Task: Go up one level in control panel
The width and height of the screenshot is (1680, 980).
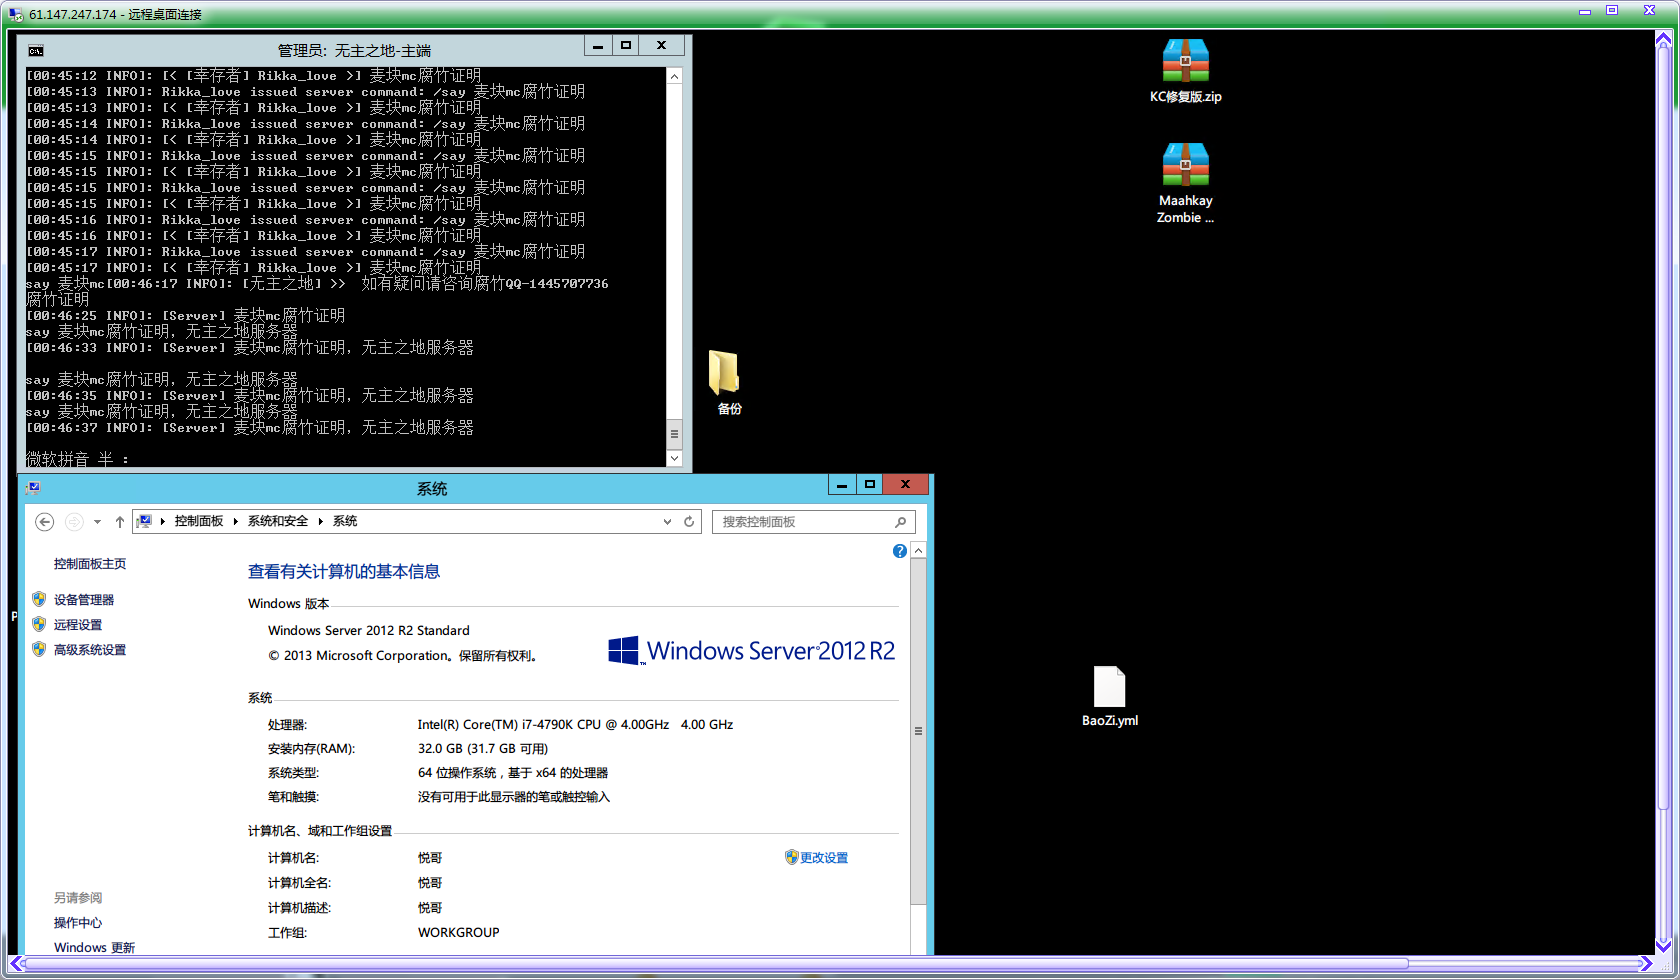Action: pos(120,522)
